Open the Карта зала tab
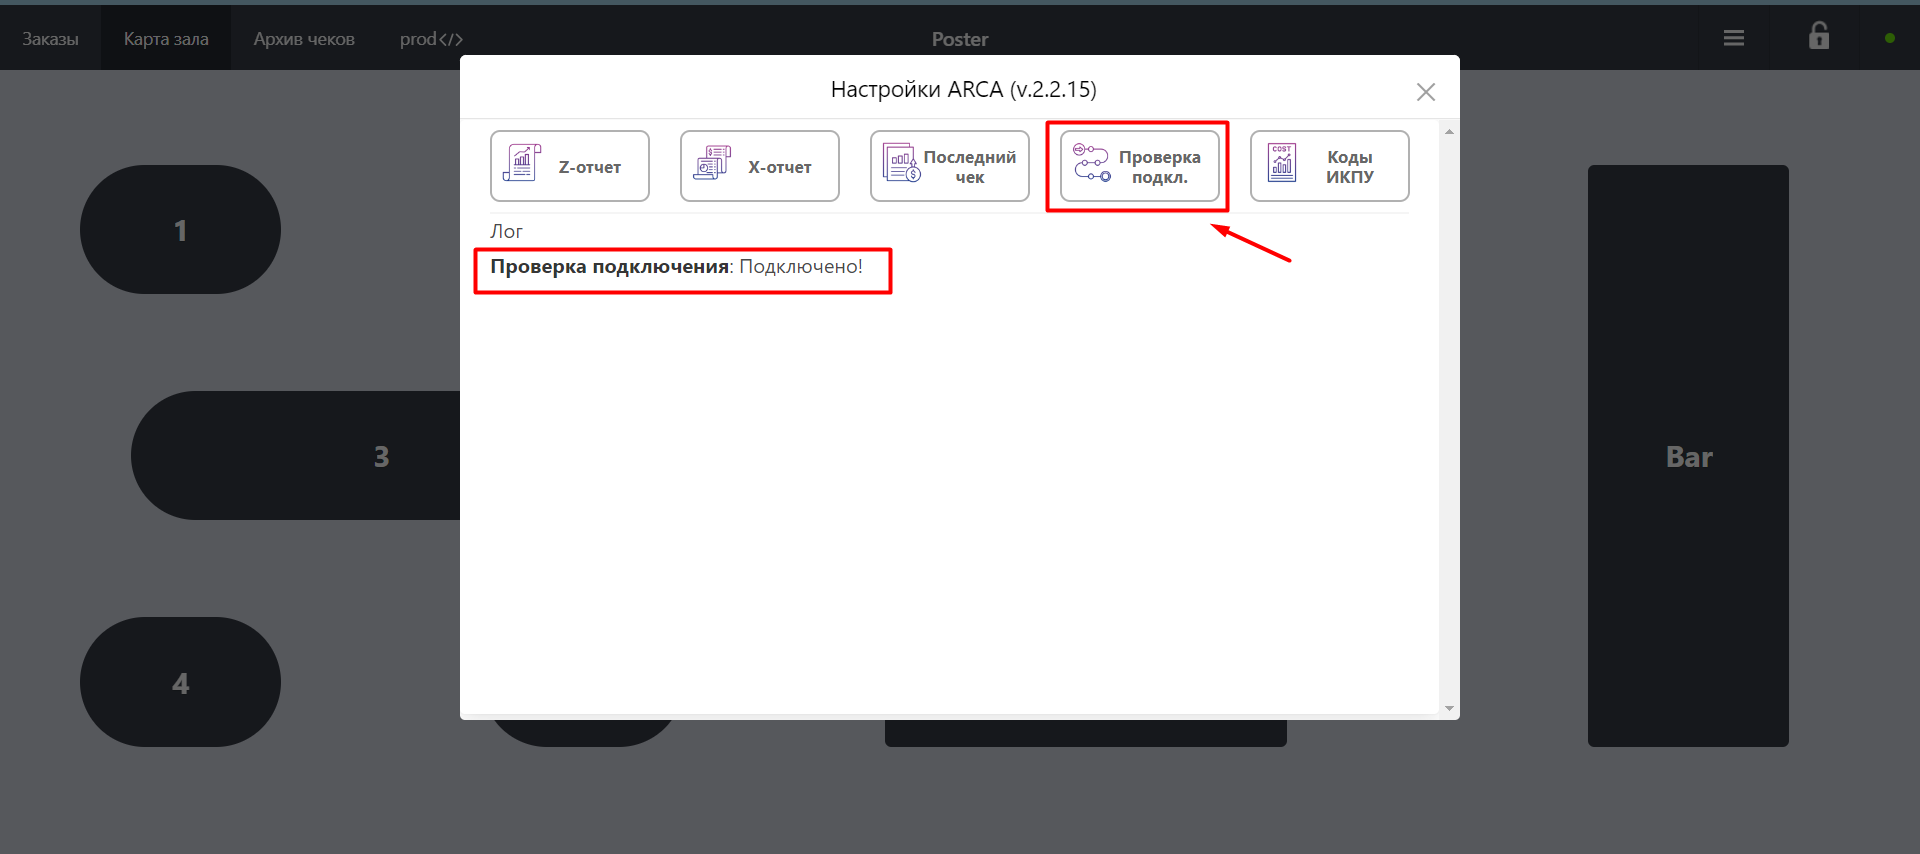 pyautogui.click(x=166, y=39)
